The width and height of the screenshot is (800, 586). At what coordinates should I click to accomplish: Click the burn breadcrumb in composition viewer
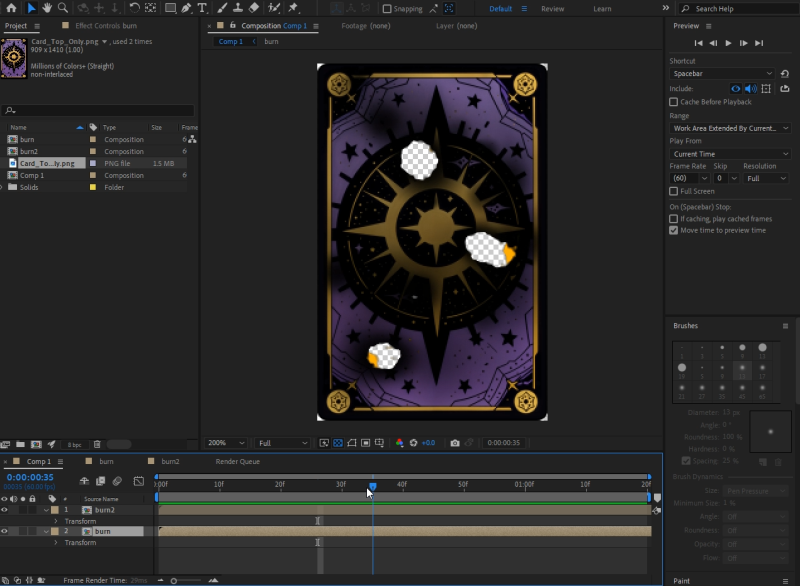tap(271, 41)
